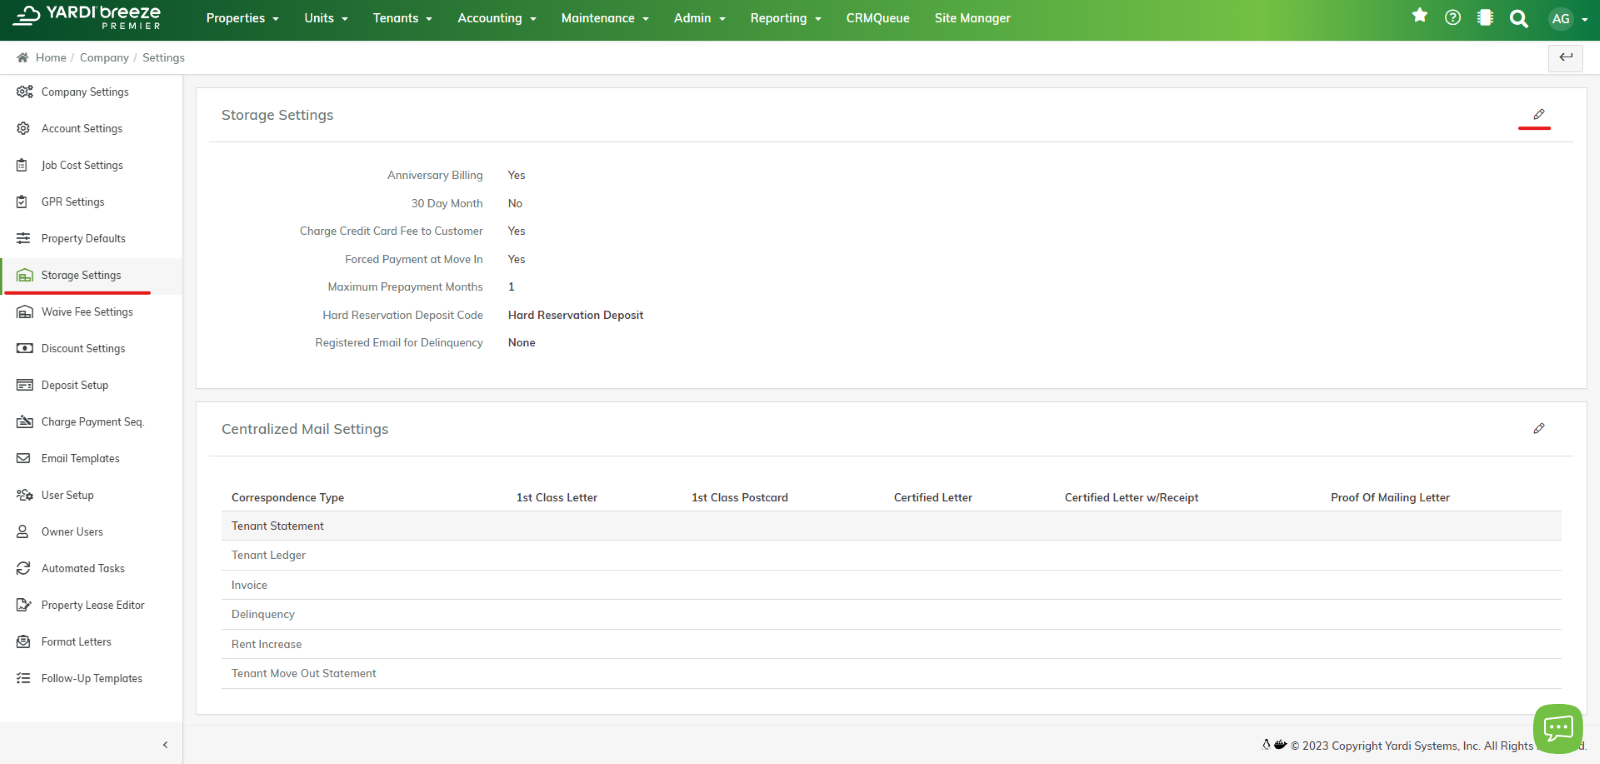
Task: Open Waive Fee Settings in sidebar
Action: tap(87, 312)
